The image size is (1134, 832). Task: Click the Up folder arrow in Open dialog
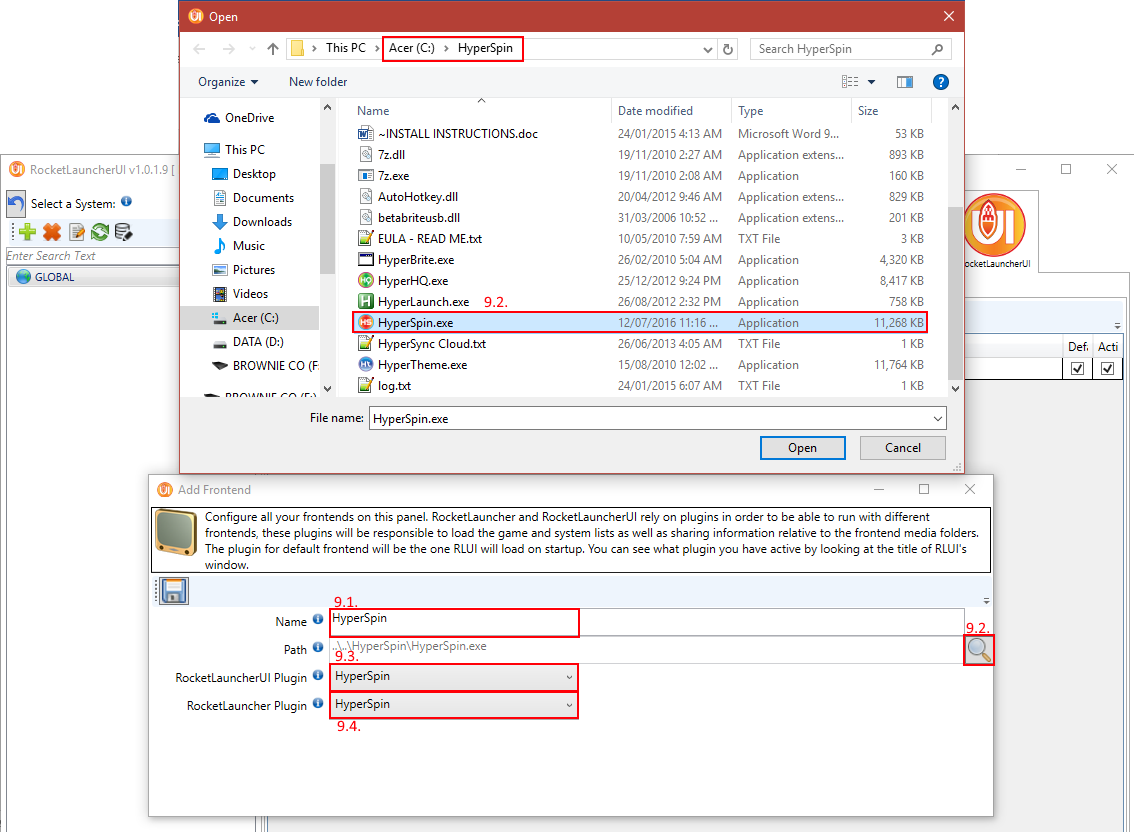pyautogui.click(x=273, y=49)
